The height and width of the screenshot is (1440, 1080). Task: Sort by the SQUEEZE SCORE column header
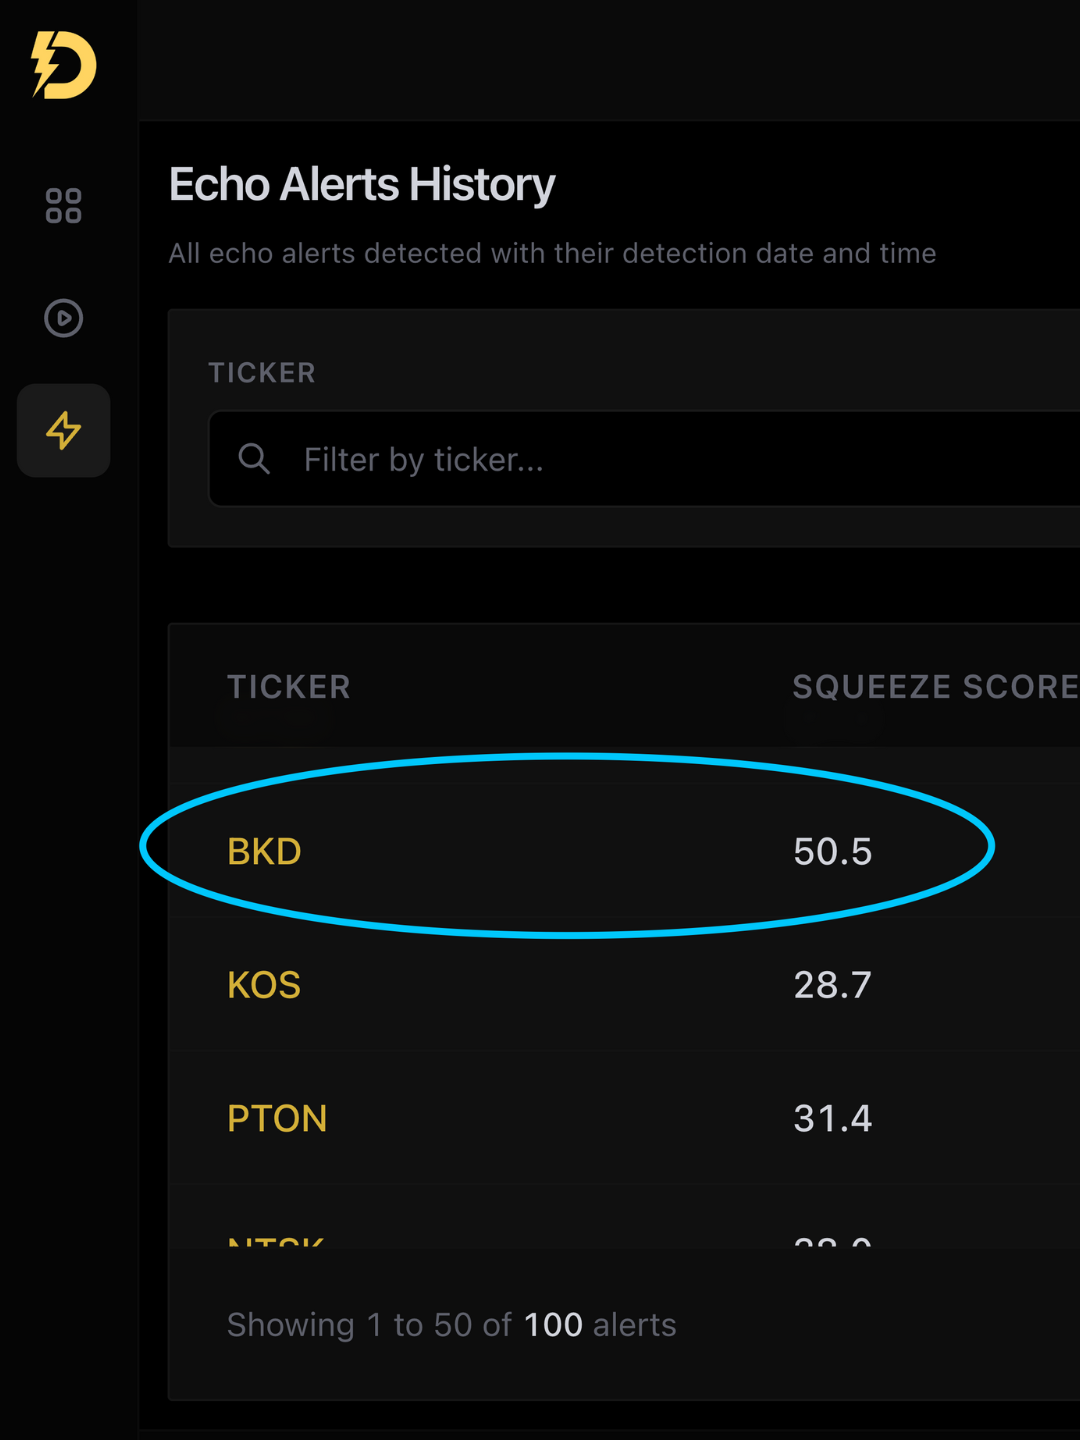pos(934,687)
